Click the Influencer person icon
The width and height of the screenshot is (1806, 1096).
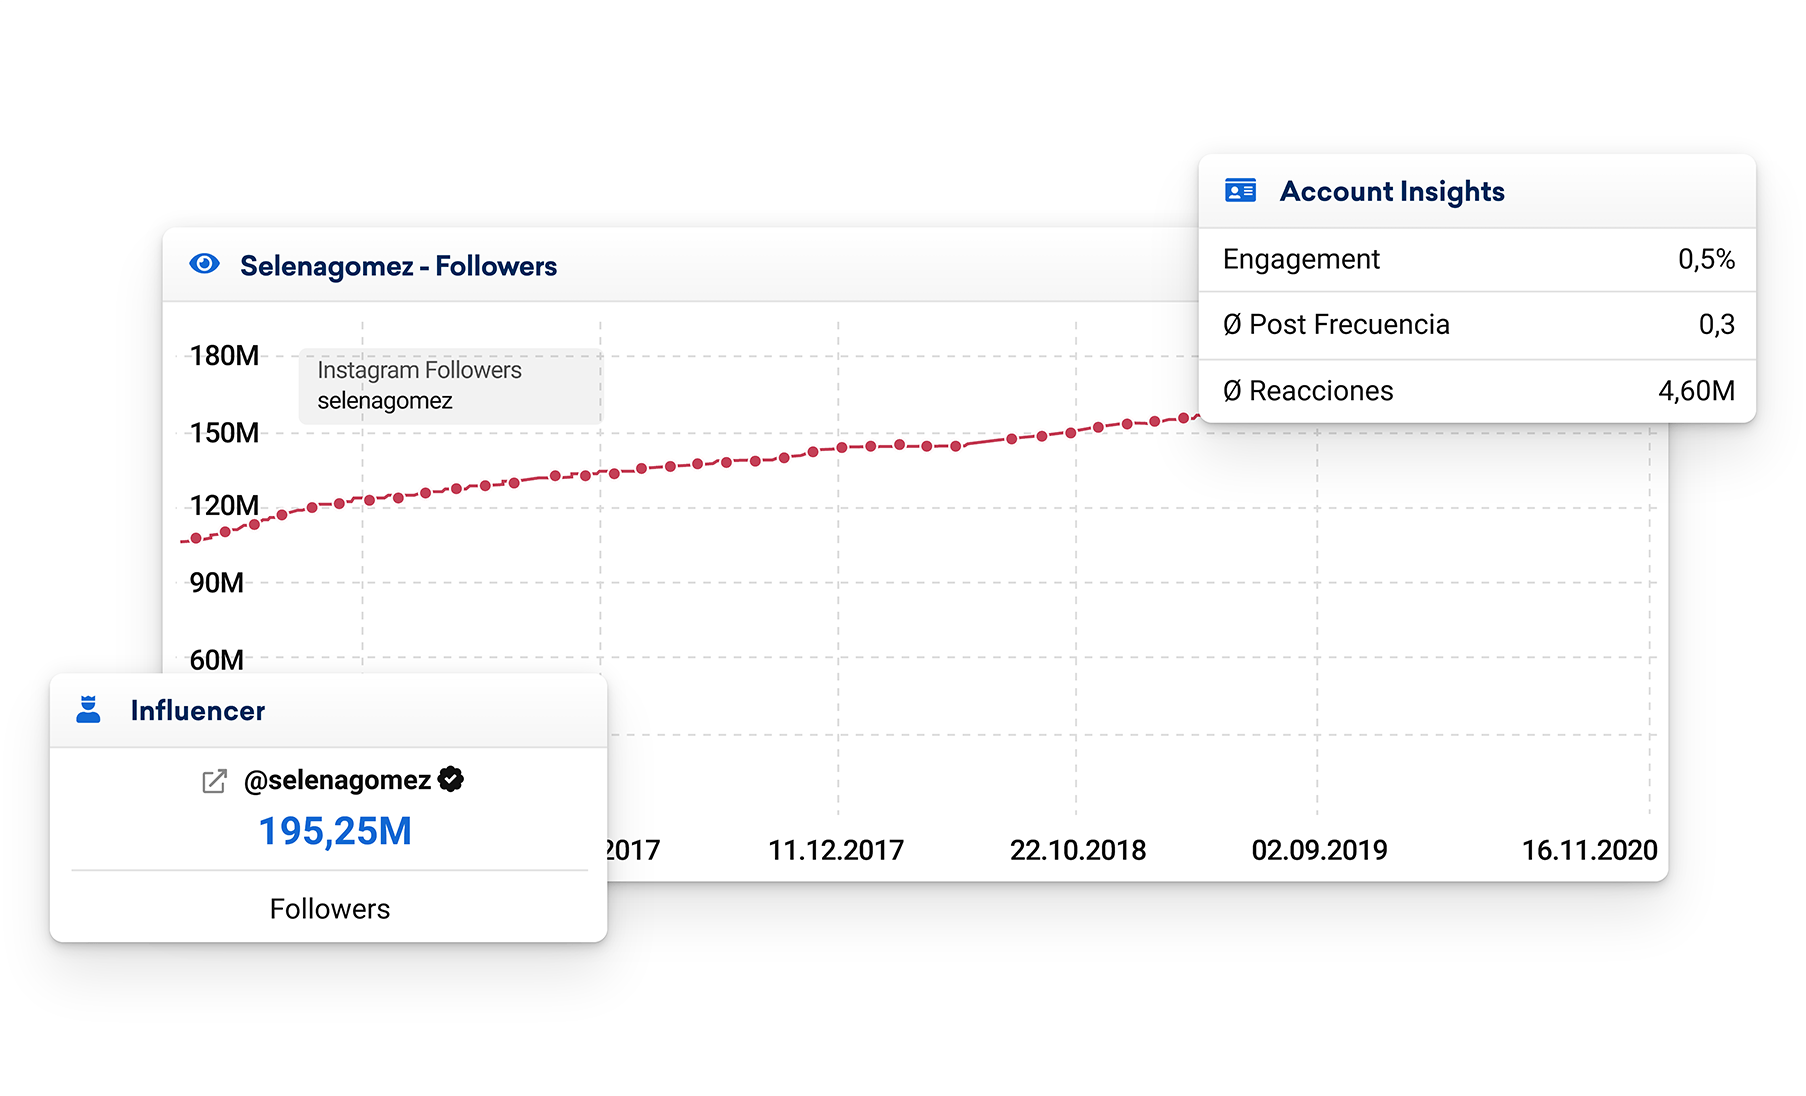pos(89,709)
